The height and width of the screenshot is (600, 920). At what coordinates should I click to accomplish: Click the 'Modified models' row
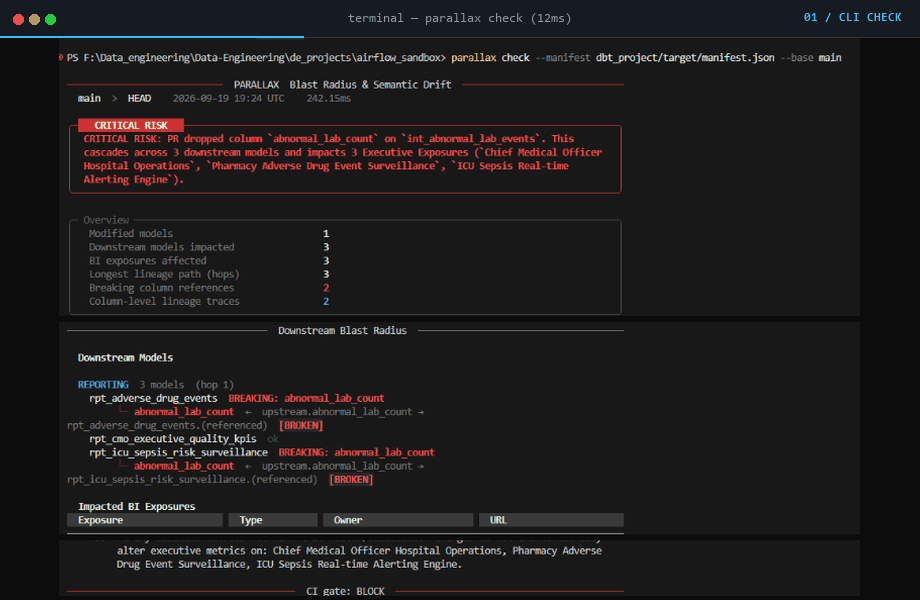tap(209, 233)
